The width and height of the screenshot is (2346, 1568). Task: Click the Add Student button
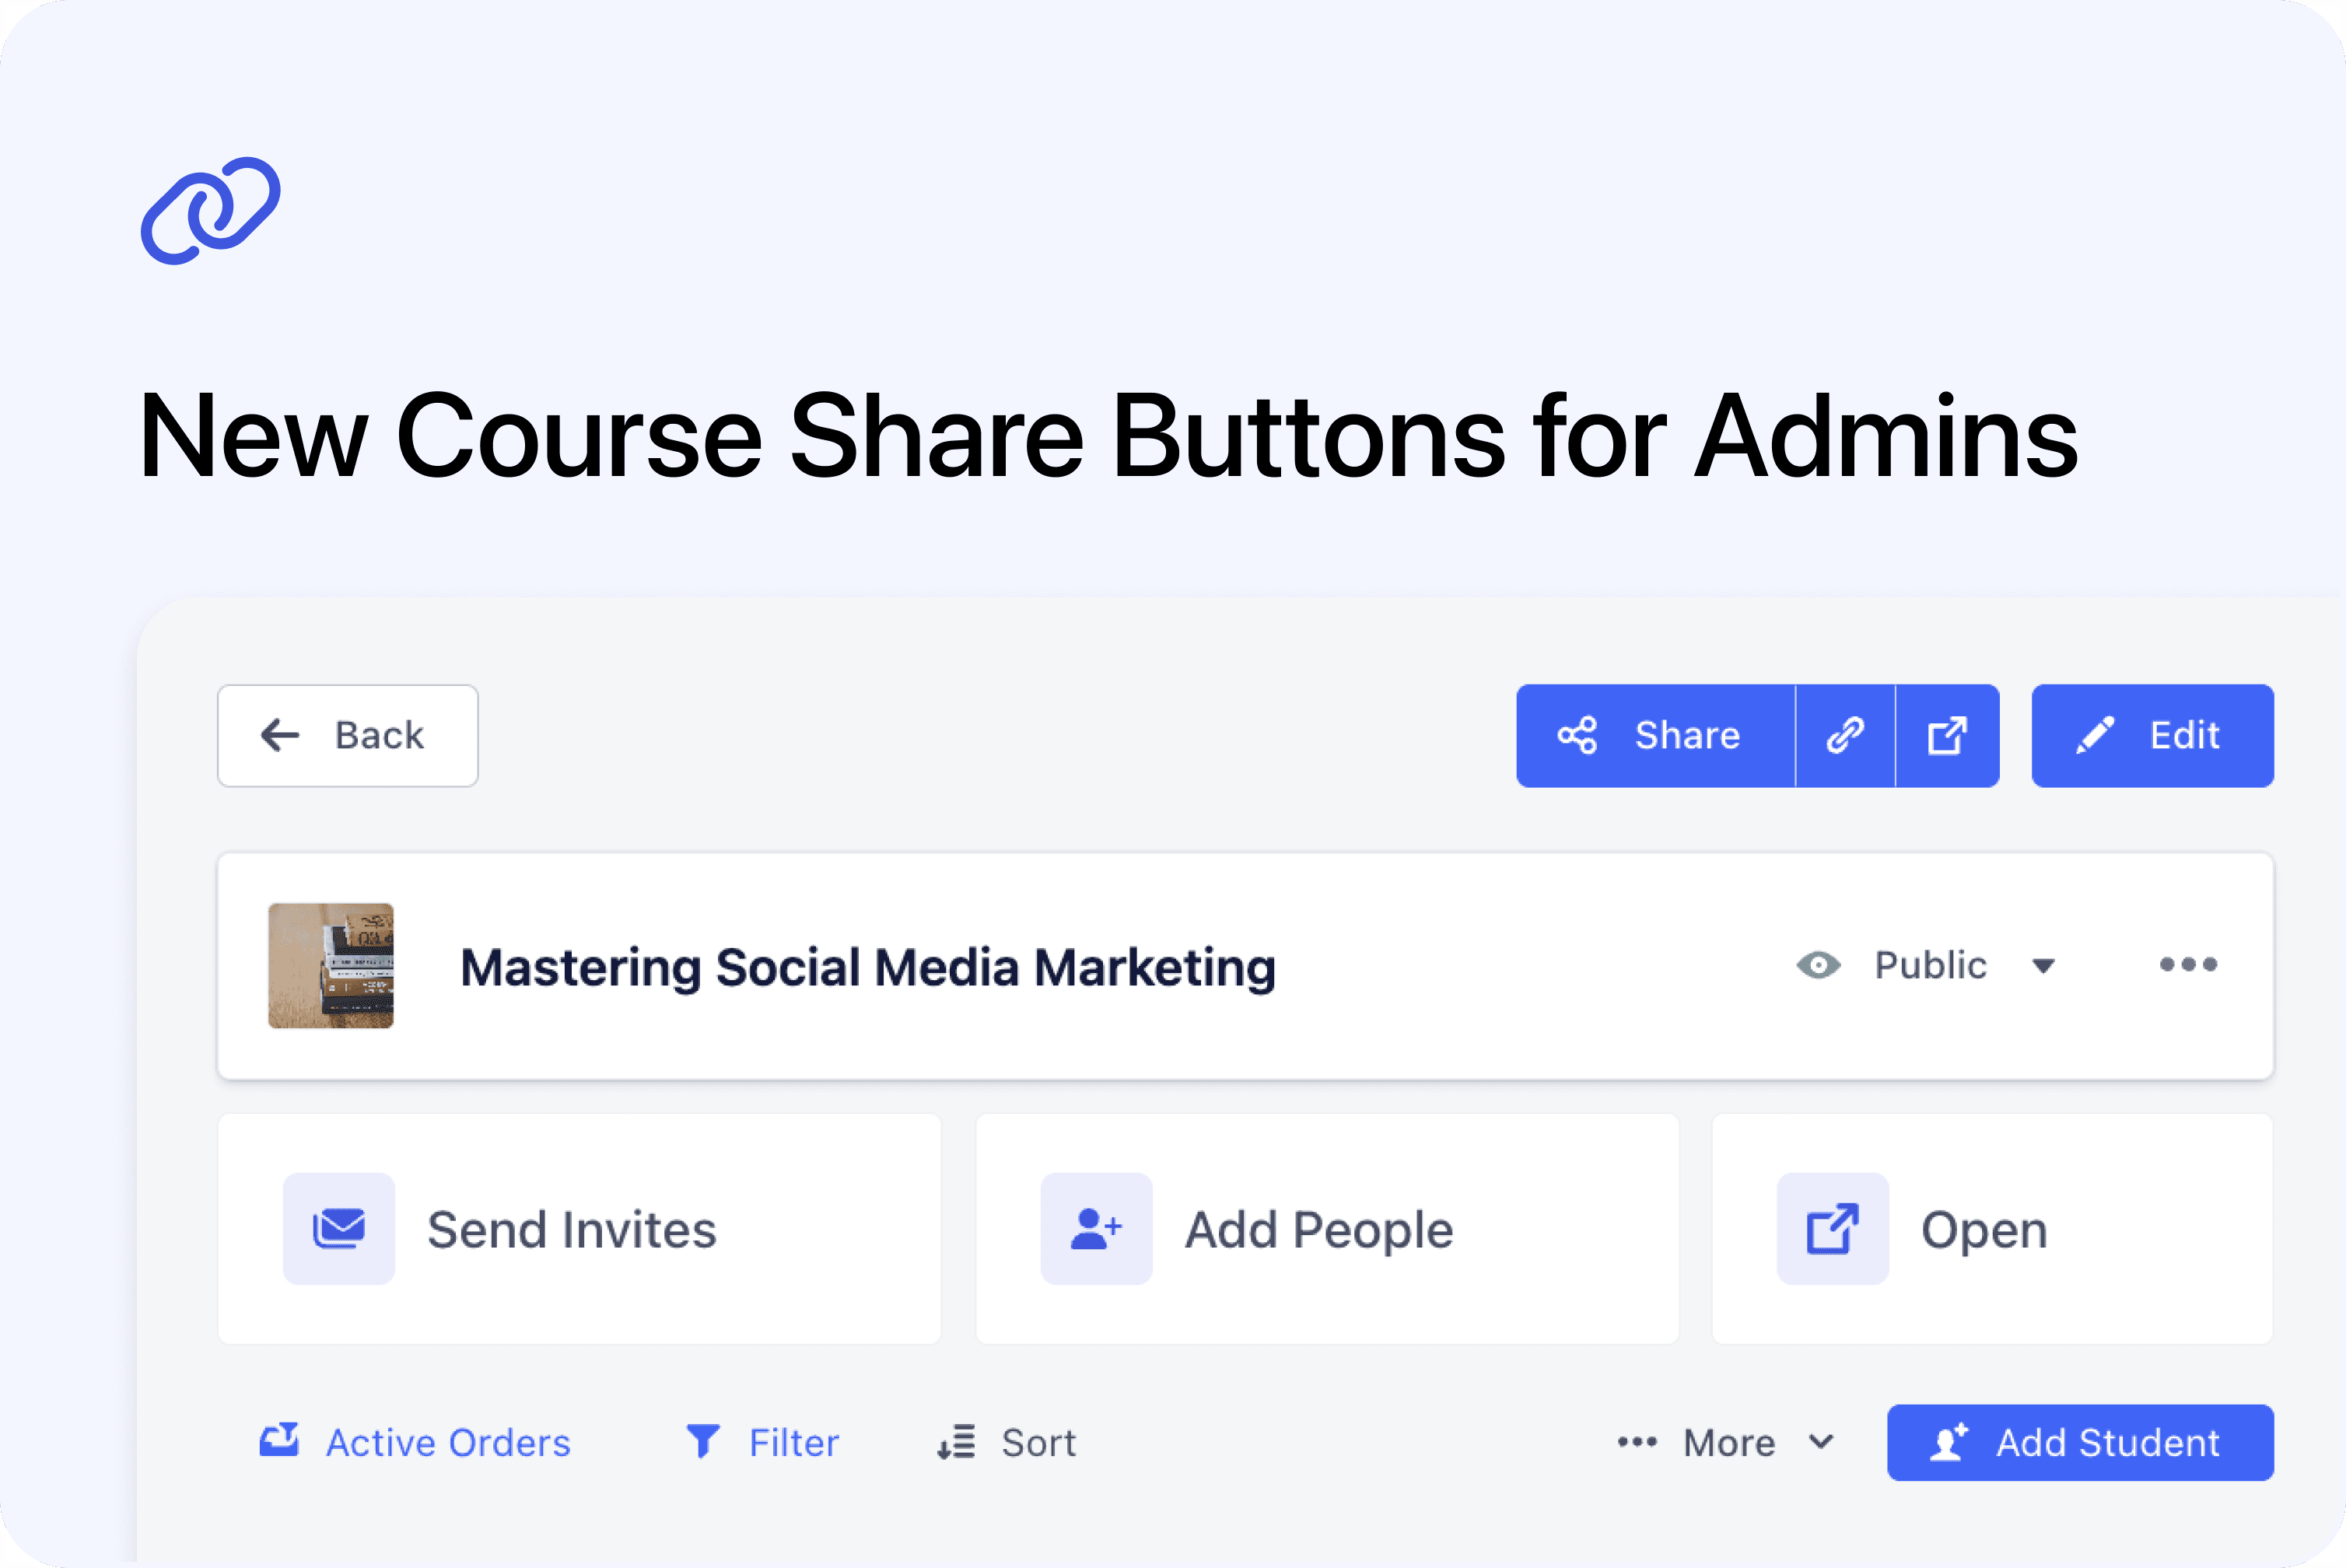2080,1442
